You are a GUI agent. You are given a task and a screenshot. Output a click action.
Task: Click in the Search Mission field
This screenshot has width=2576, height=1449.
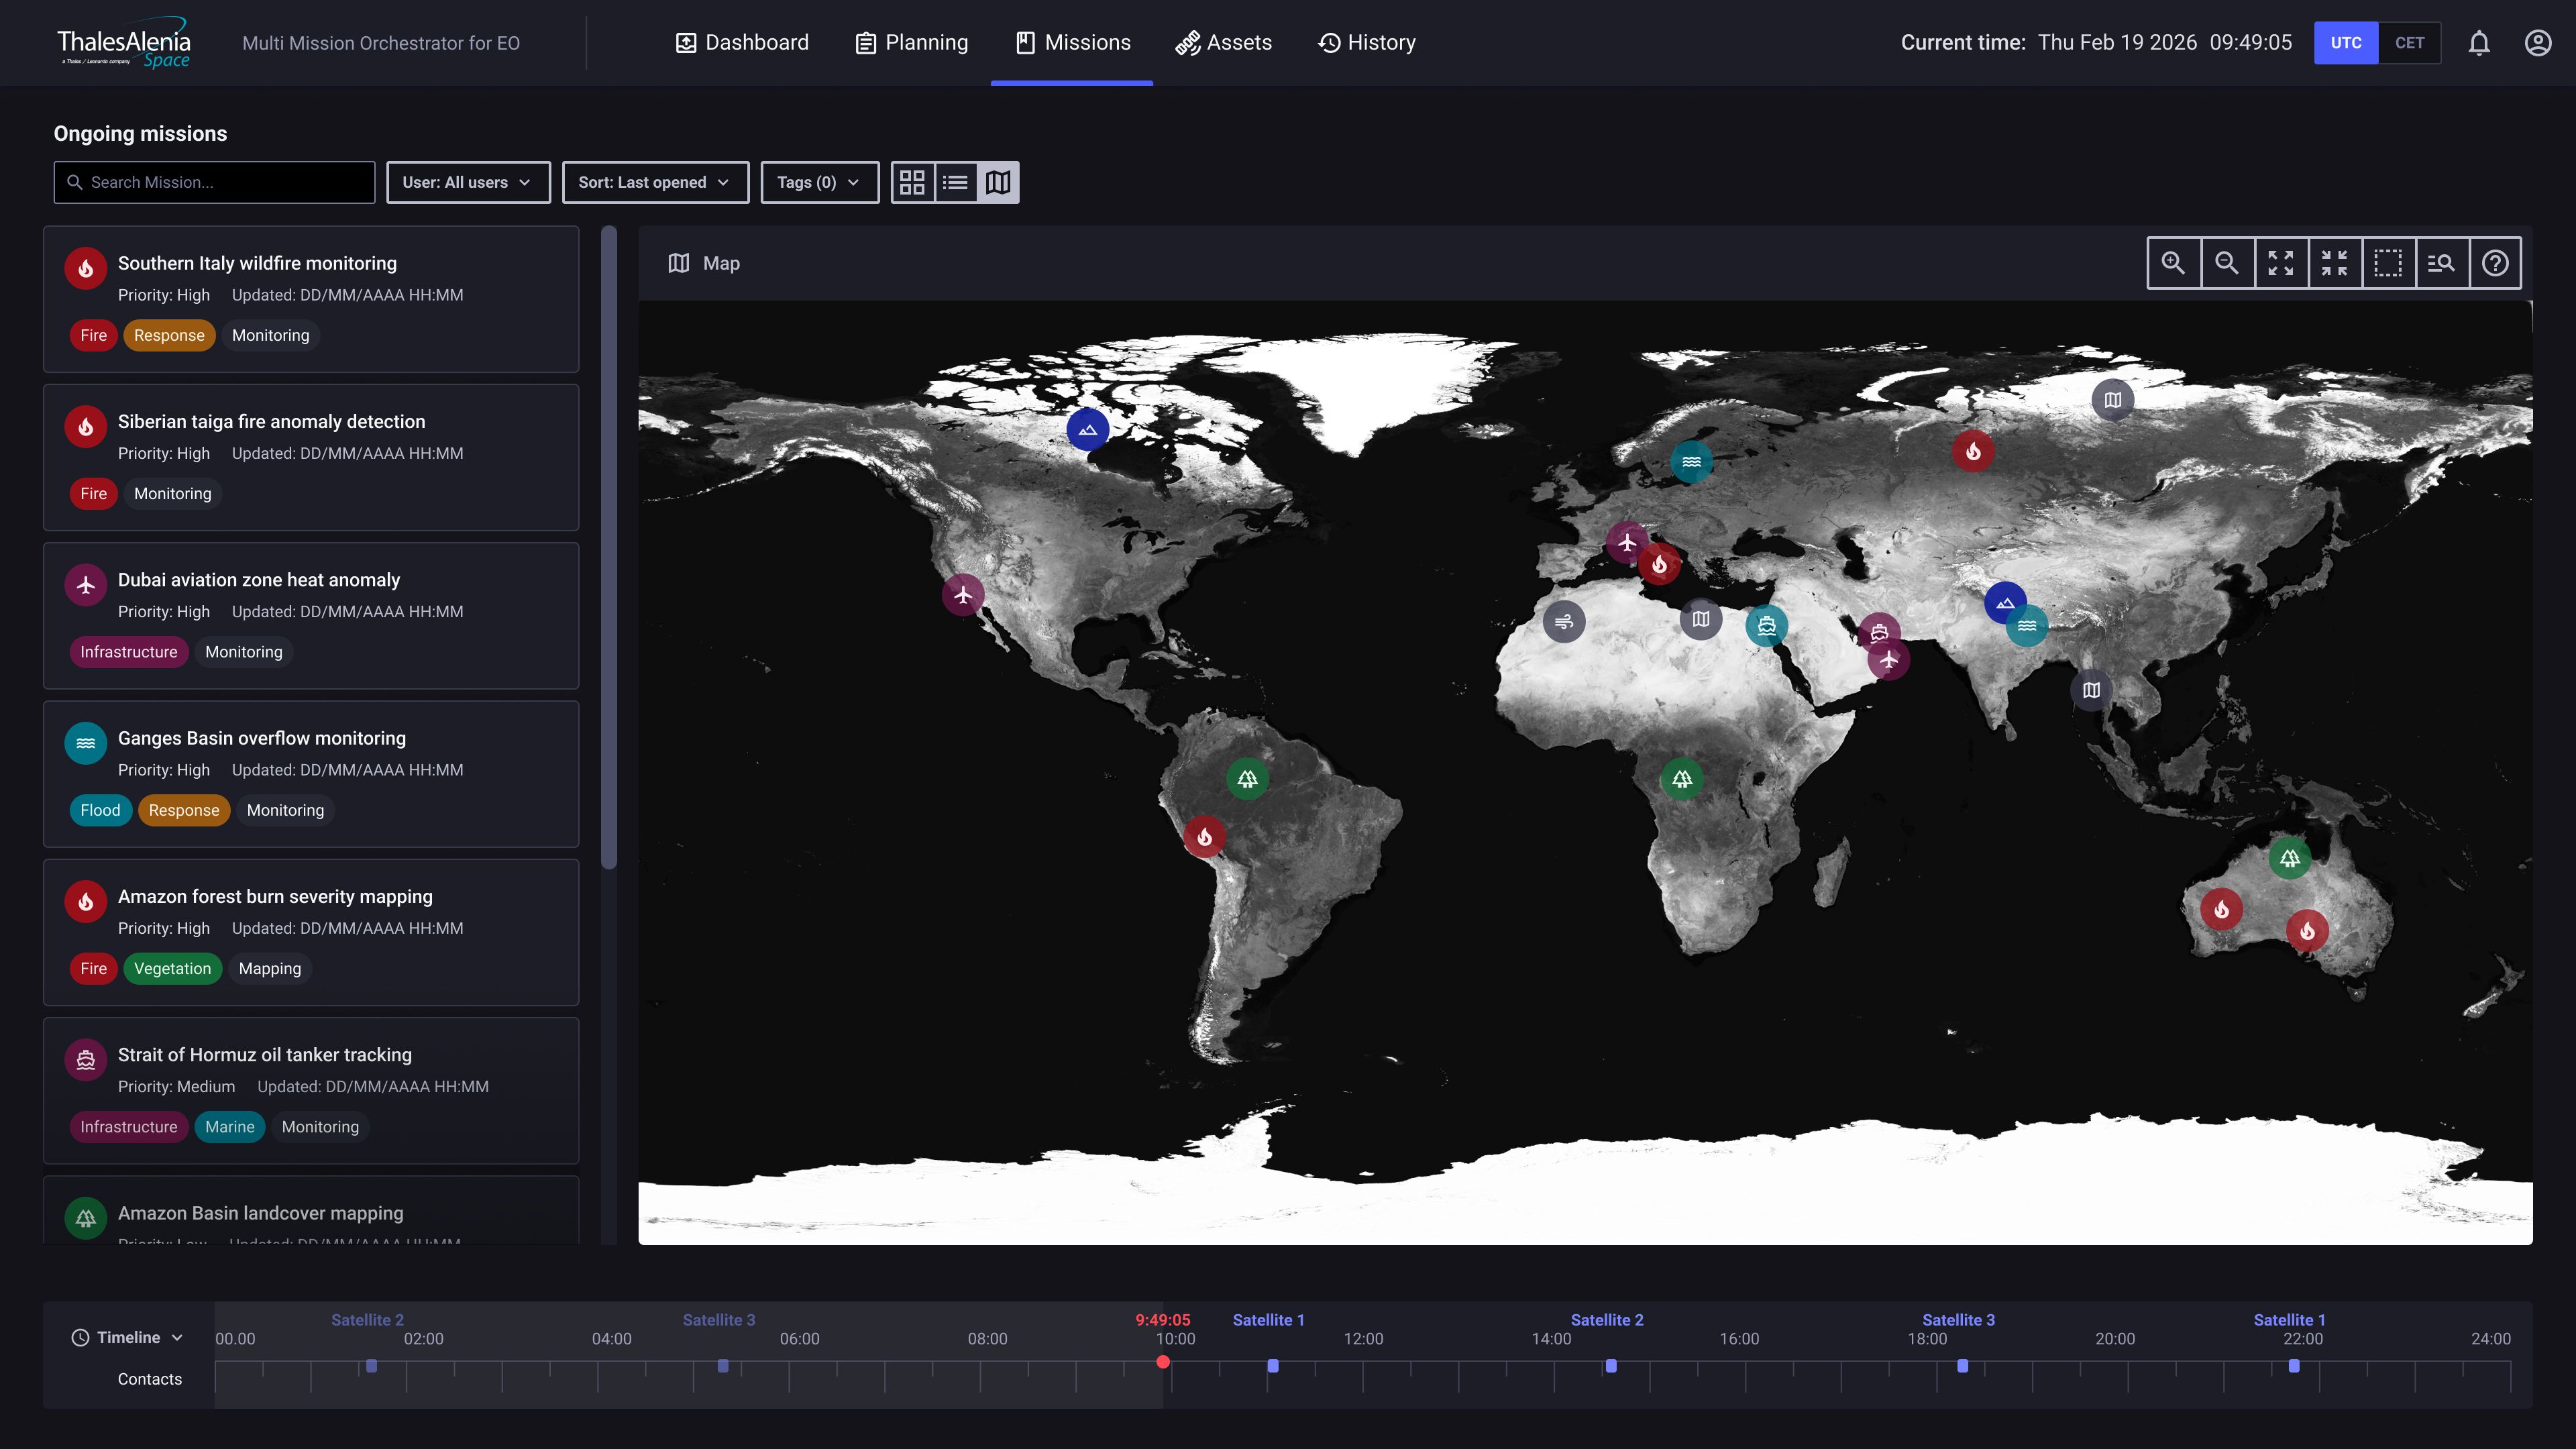[214, 182]
